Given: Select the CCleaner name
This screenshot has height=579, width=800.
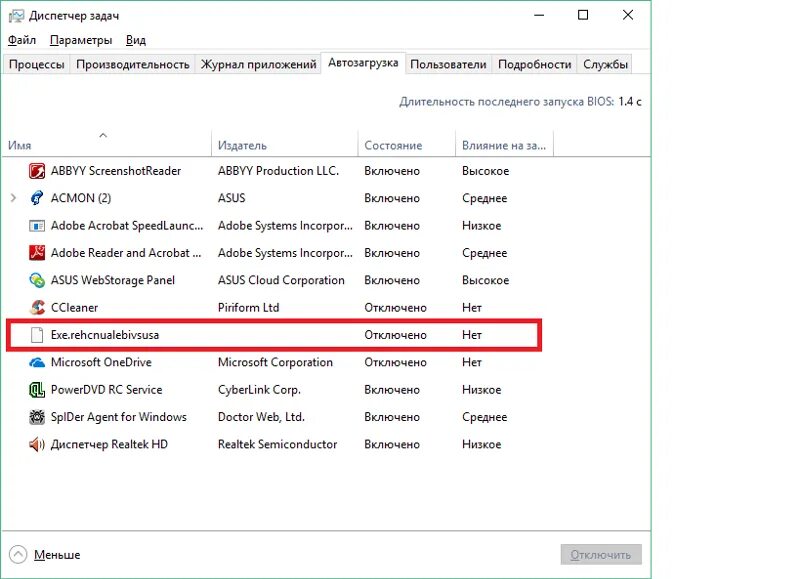Looking at the screenshot, I should tap(74, 308).
